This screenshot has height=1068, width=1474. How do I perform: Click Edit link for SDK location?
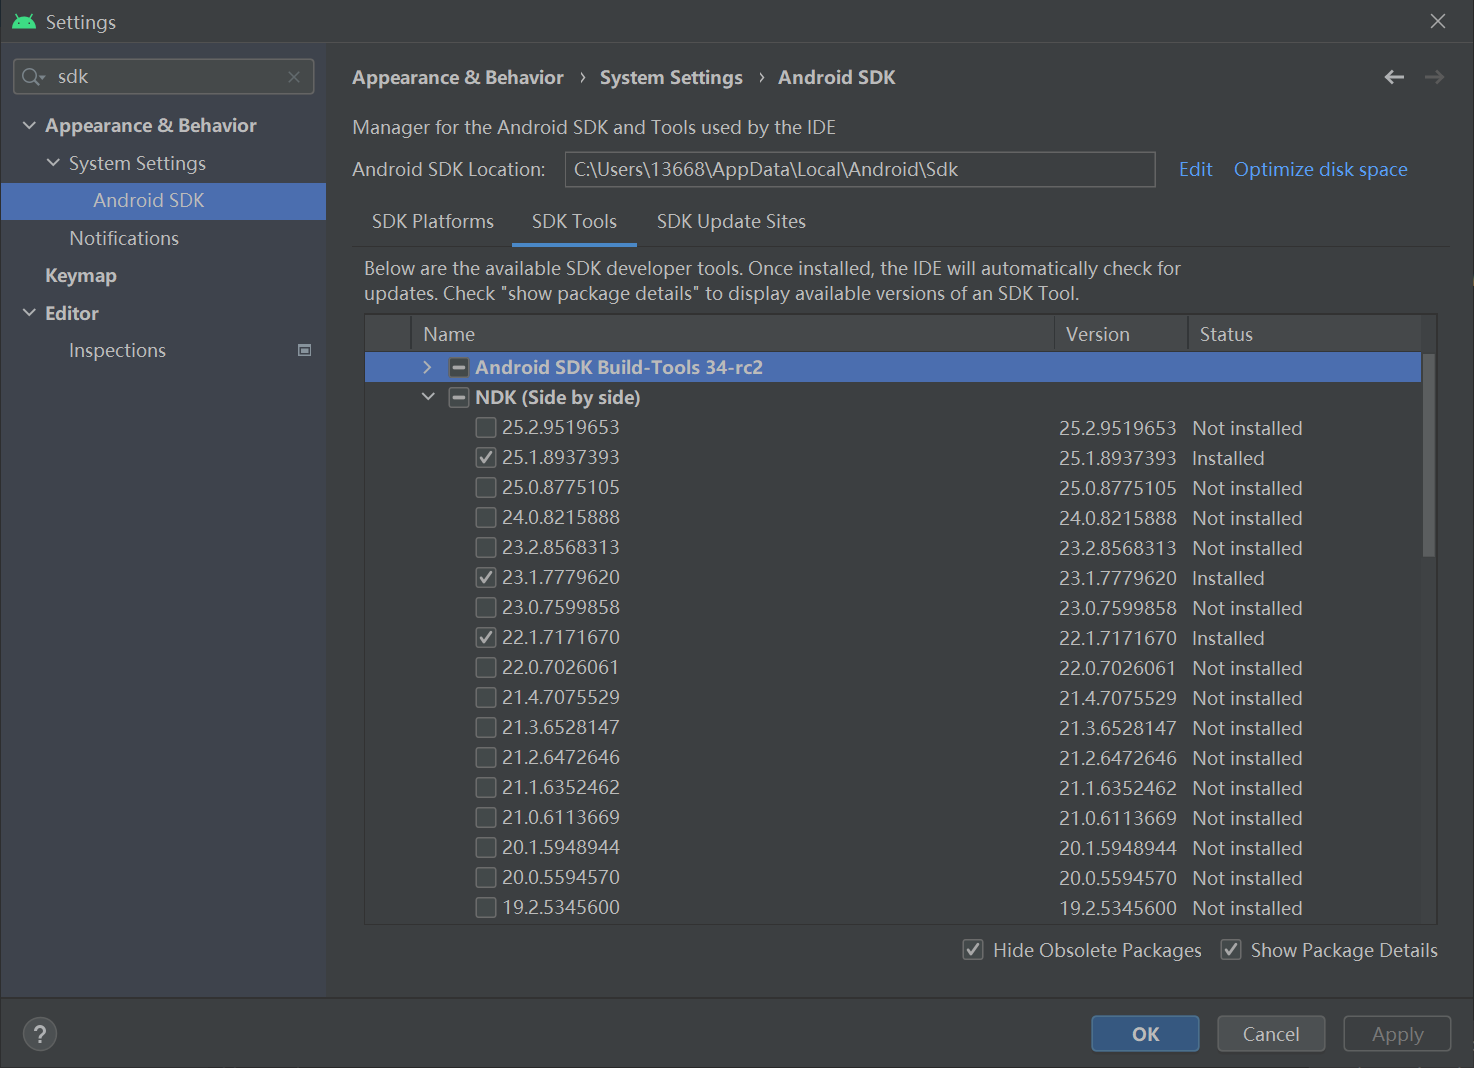(x=1195, y=169)
